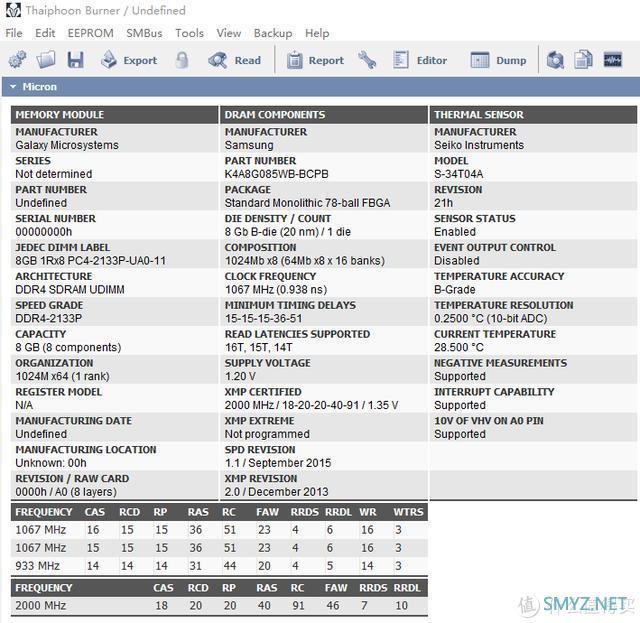The width and height of the screenshot is (640, 623).
Task: Open the View menu
Action: click(x=229, y=33)
